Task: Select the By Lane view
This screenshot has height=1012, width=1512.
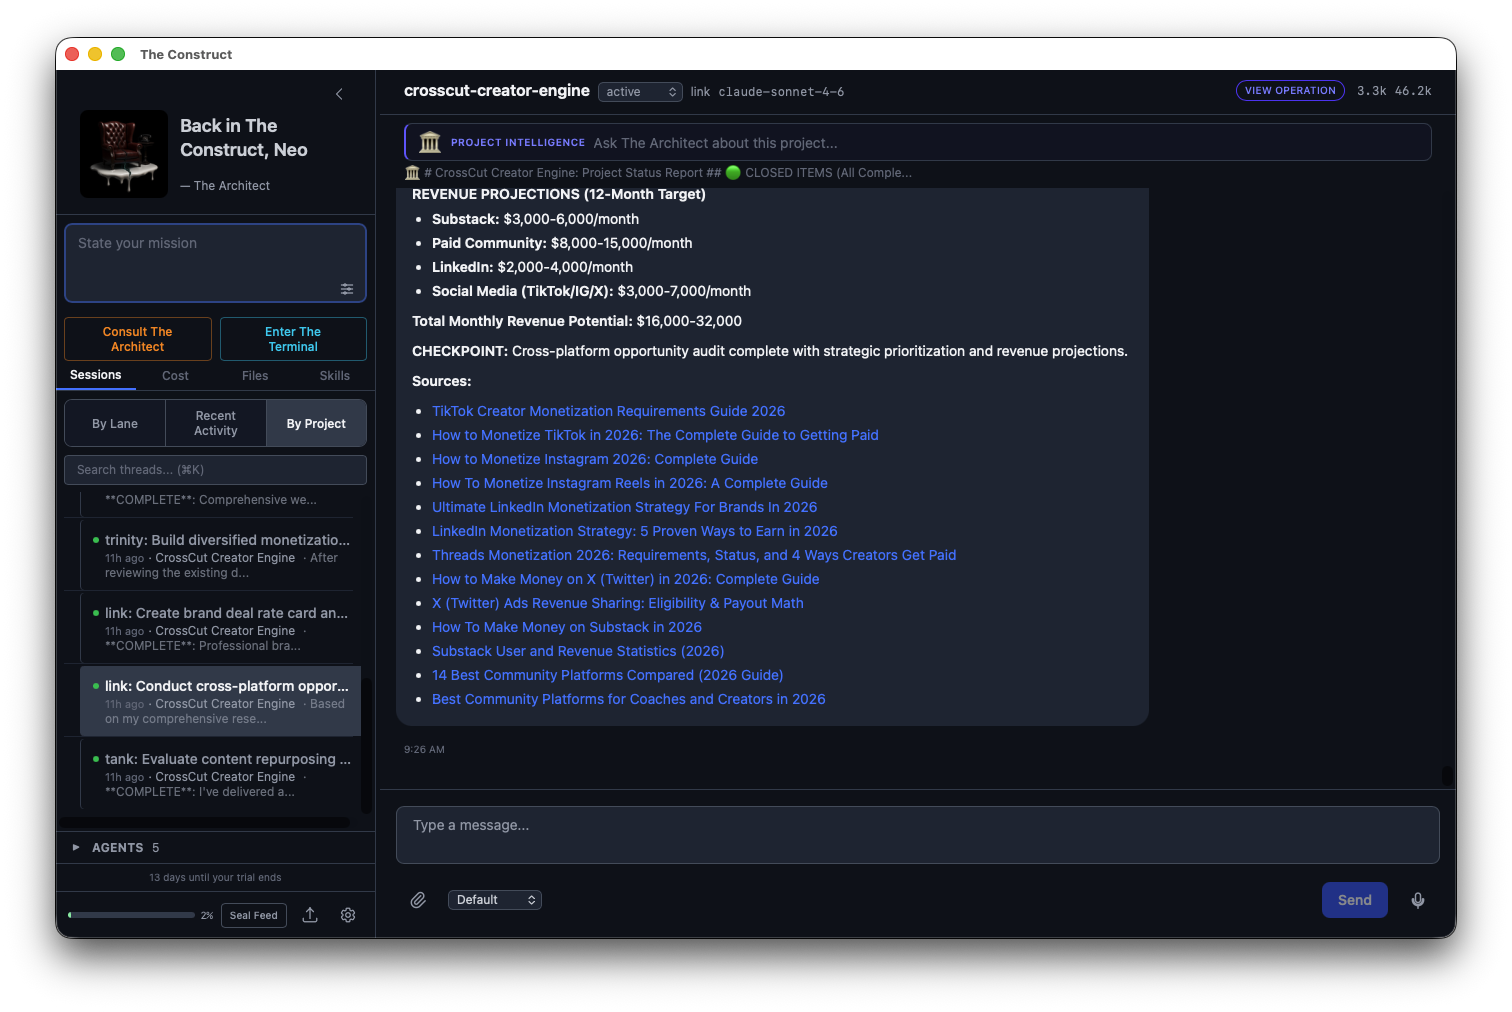Action: (x=115, y=424)
